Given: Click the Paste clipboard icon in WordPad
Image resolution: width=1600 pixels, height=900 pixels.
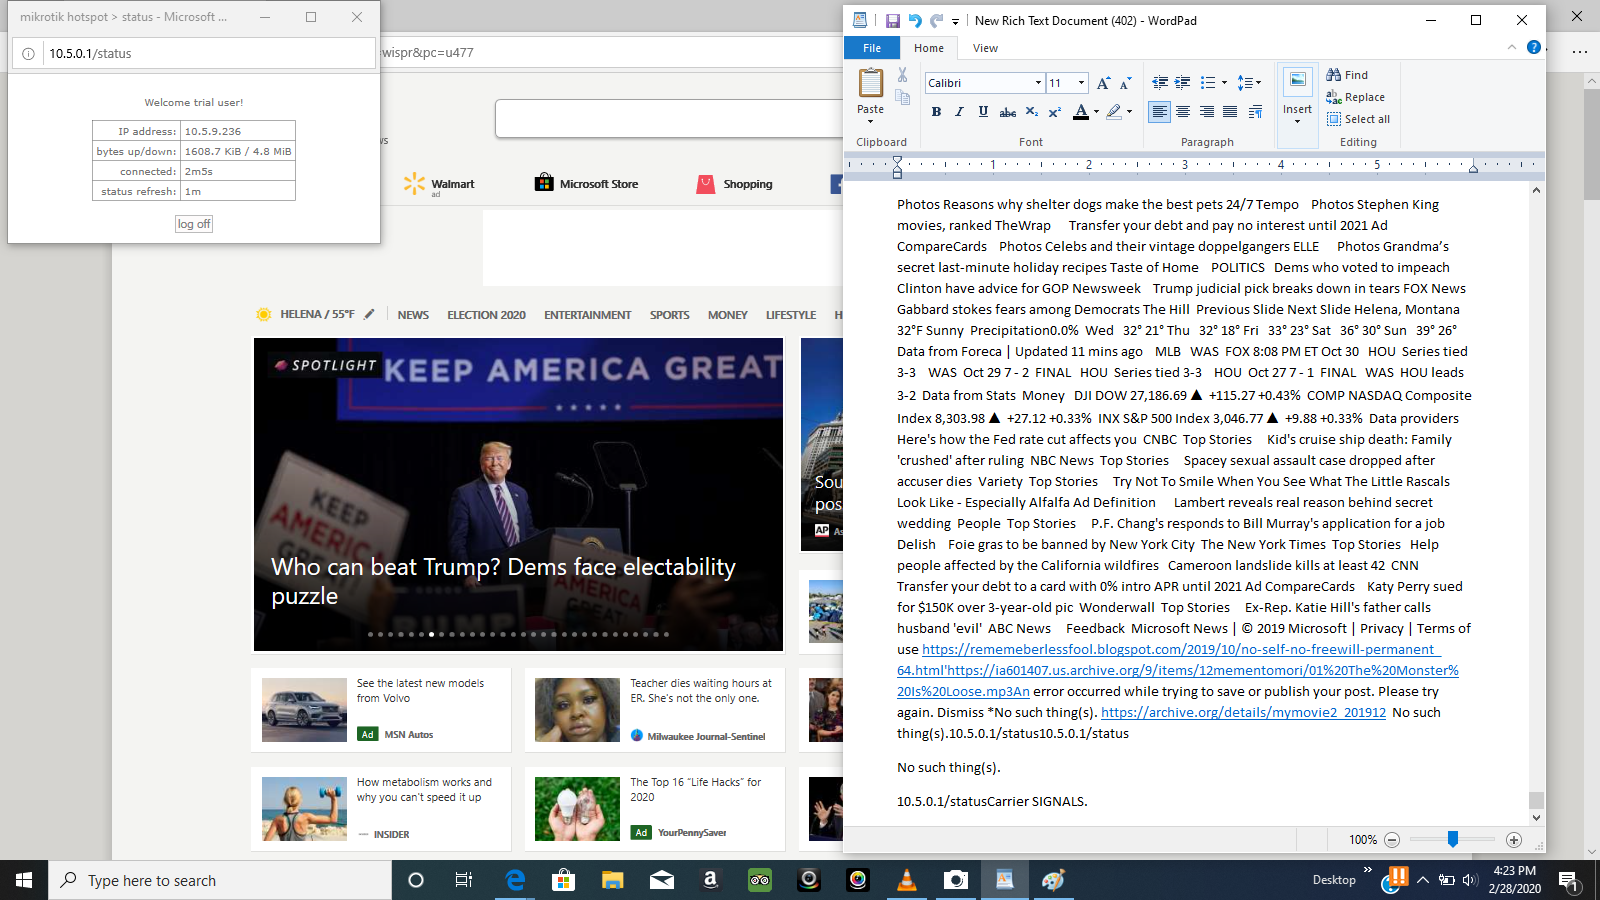Looking at the screenshot, I should (x=871, y=82).
